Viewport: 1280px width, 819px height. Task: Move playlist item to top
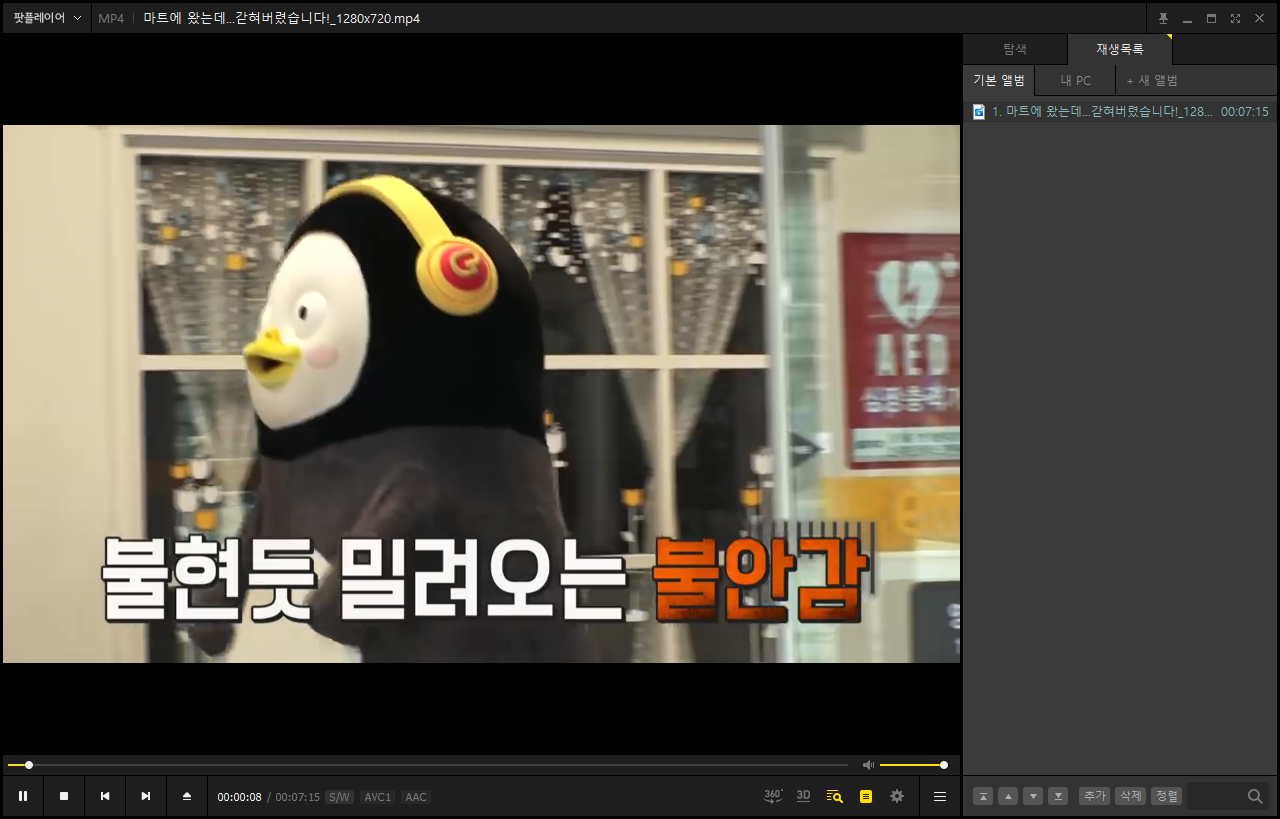click(x=984, y=796)
